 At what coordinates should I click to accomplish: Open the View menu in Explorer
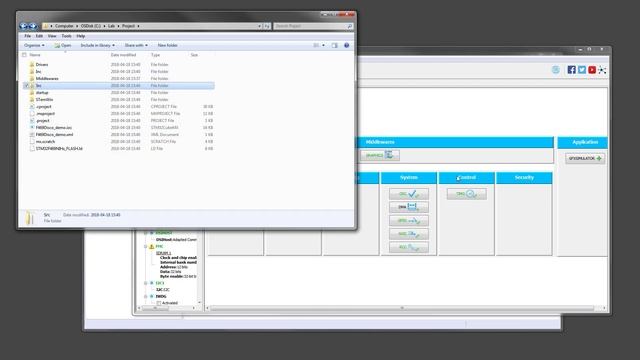[52, 36]
